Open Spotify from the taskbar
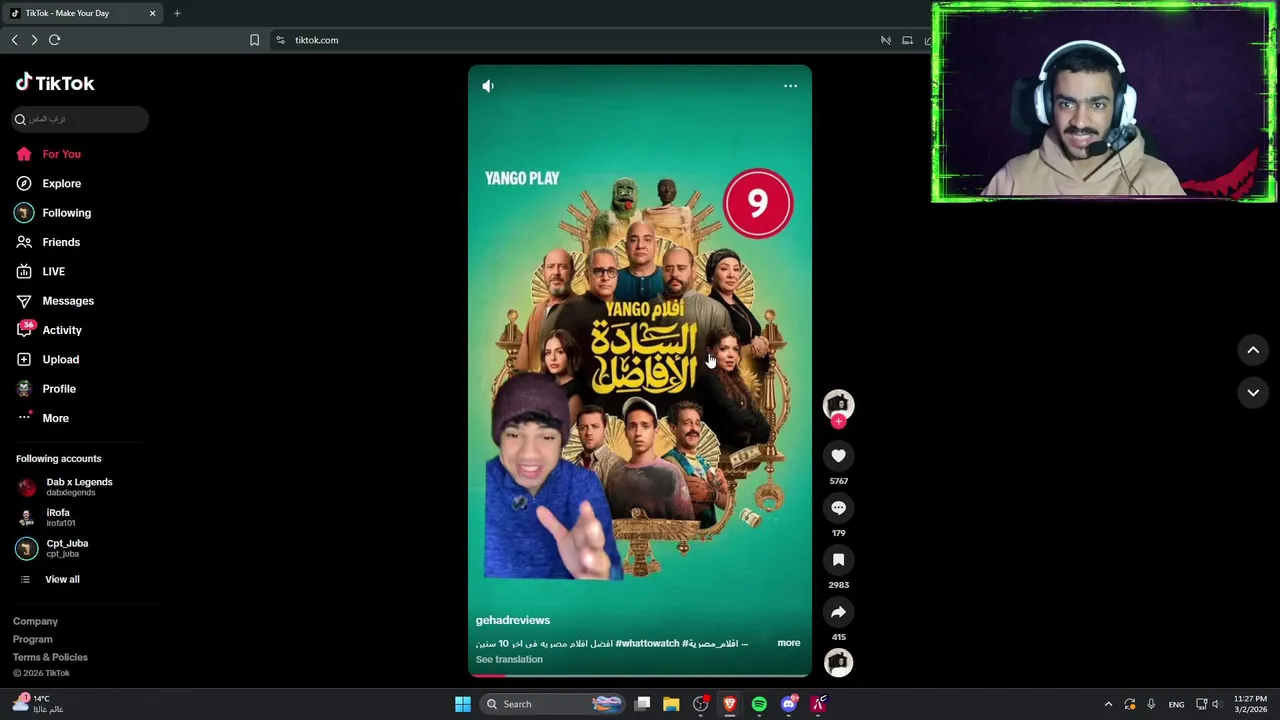The width and height of the screenshot is (1280, 720). [759, 704]
